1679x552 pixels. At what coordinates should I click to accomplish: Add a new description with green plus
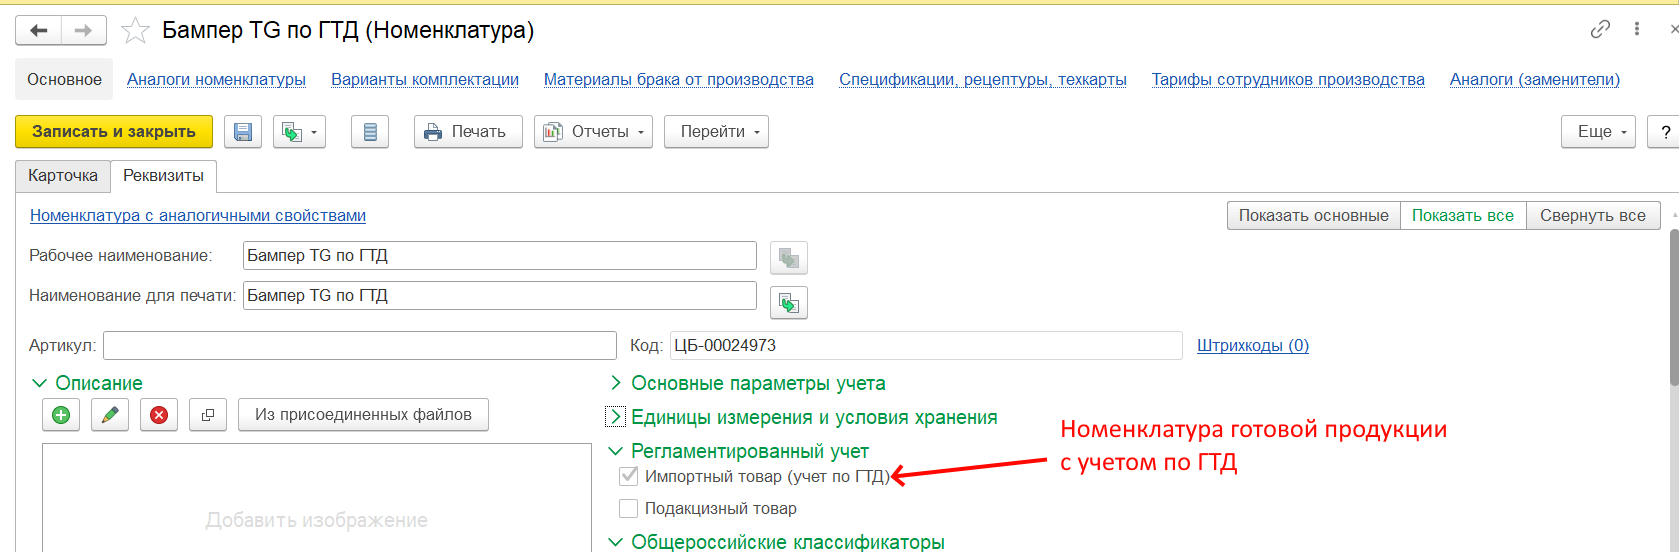coord(61,415)
